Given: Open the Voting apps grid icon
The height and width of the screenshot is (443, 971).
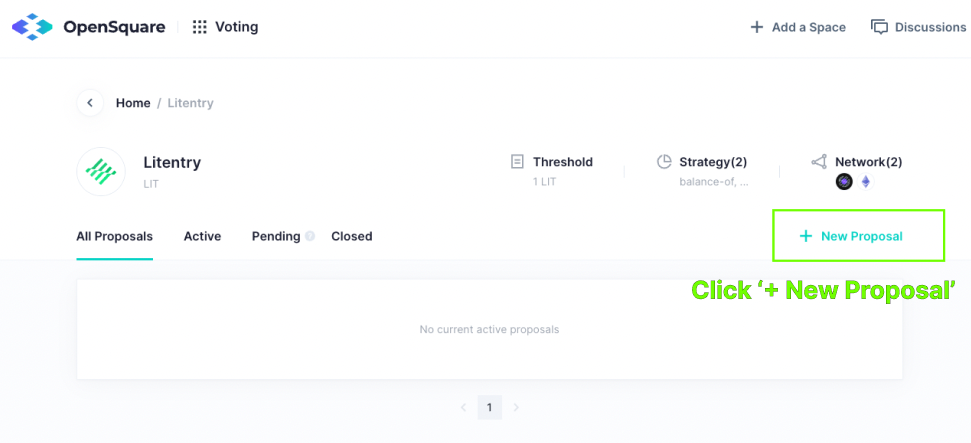Looking at the screenshot, I should tap(199, 27).
